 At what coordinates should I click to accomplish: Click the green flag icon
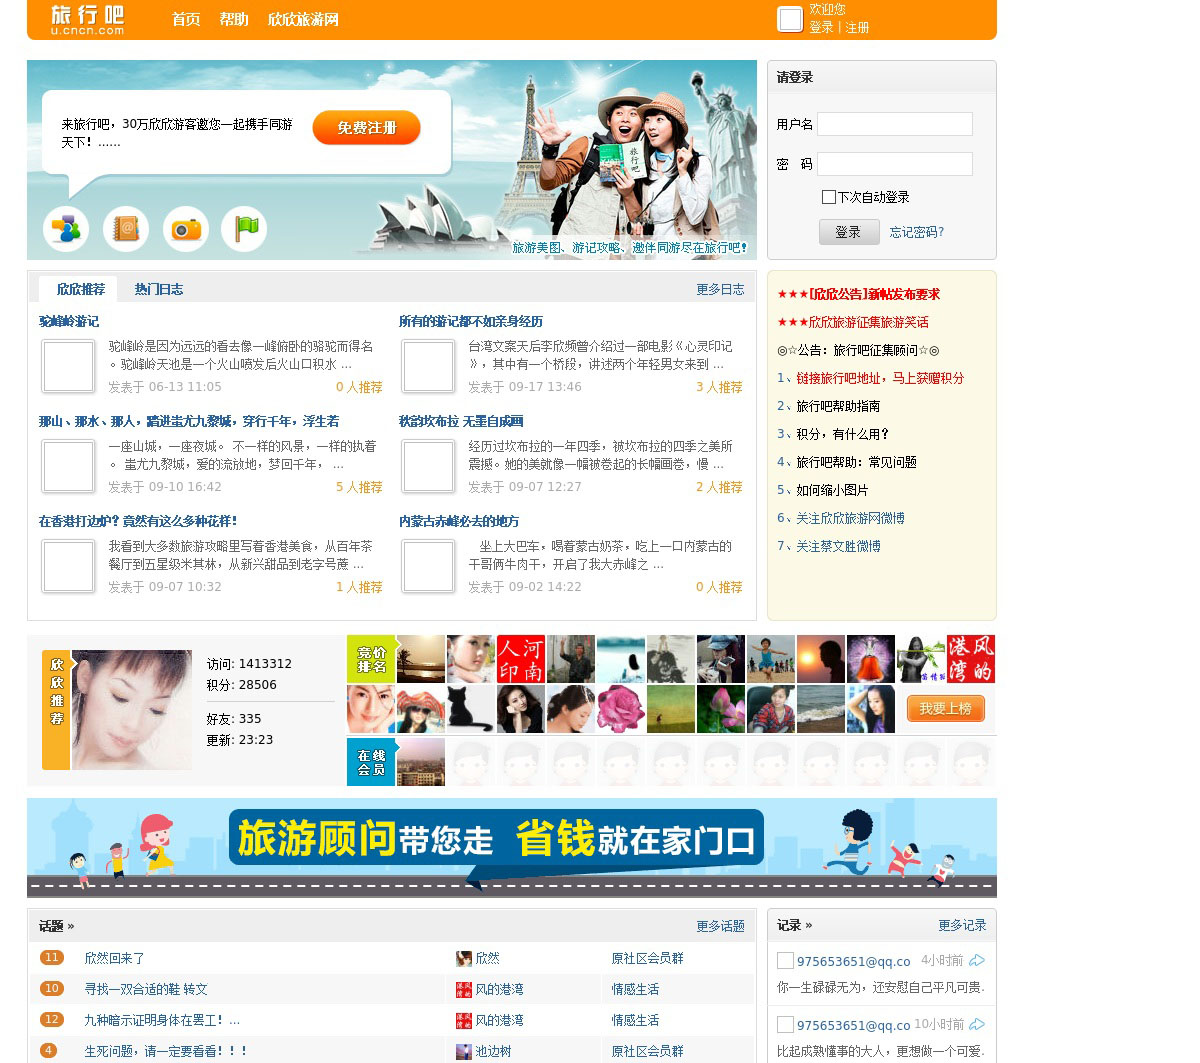pyautogui.click(x=245, y=229)
